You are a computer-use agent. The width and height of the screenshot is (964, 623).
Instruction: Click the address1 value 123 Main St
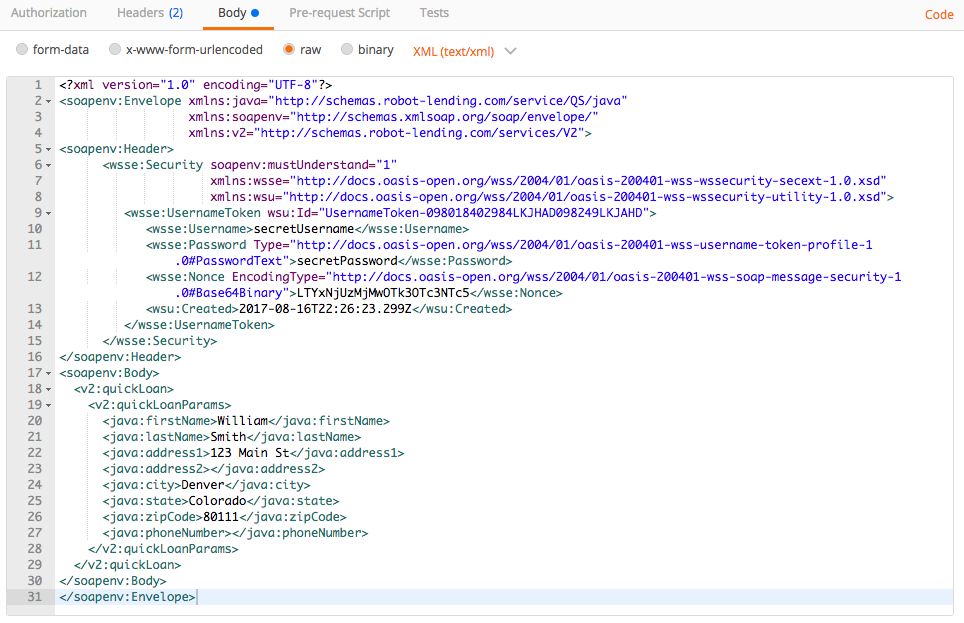pos(250,453)
